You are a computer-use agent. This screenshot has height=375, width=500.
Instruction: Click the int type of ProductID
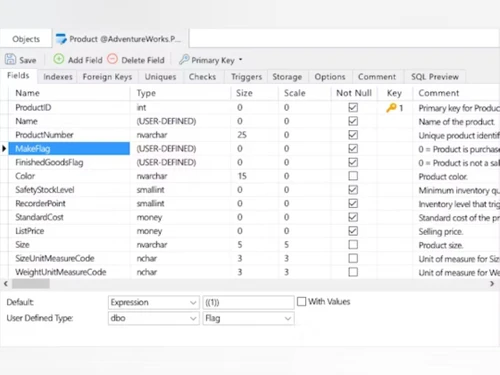(x=141, y=107)
